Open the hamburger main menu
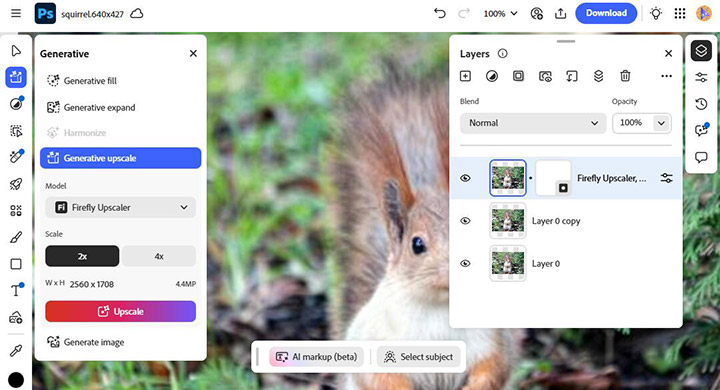This screenshot has height=390, width=720. [16, 13]
